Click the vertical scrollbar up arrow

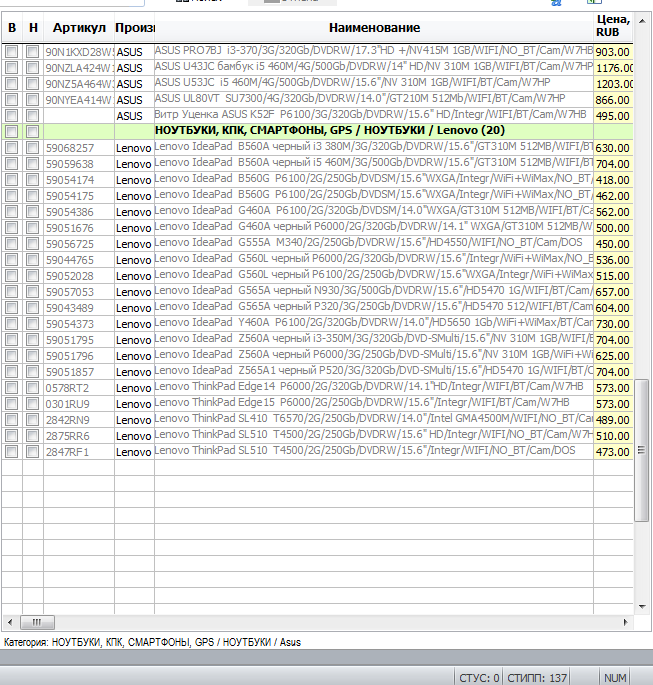(x=642, y=21)
